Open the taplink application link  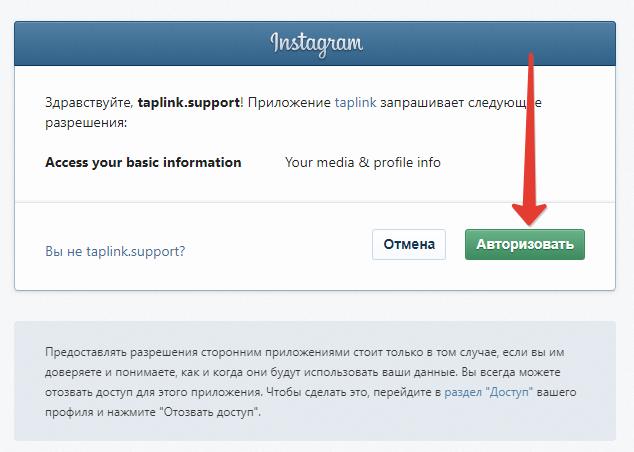(x=355, y=102)
